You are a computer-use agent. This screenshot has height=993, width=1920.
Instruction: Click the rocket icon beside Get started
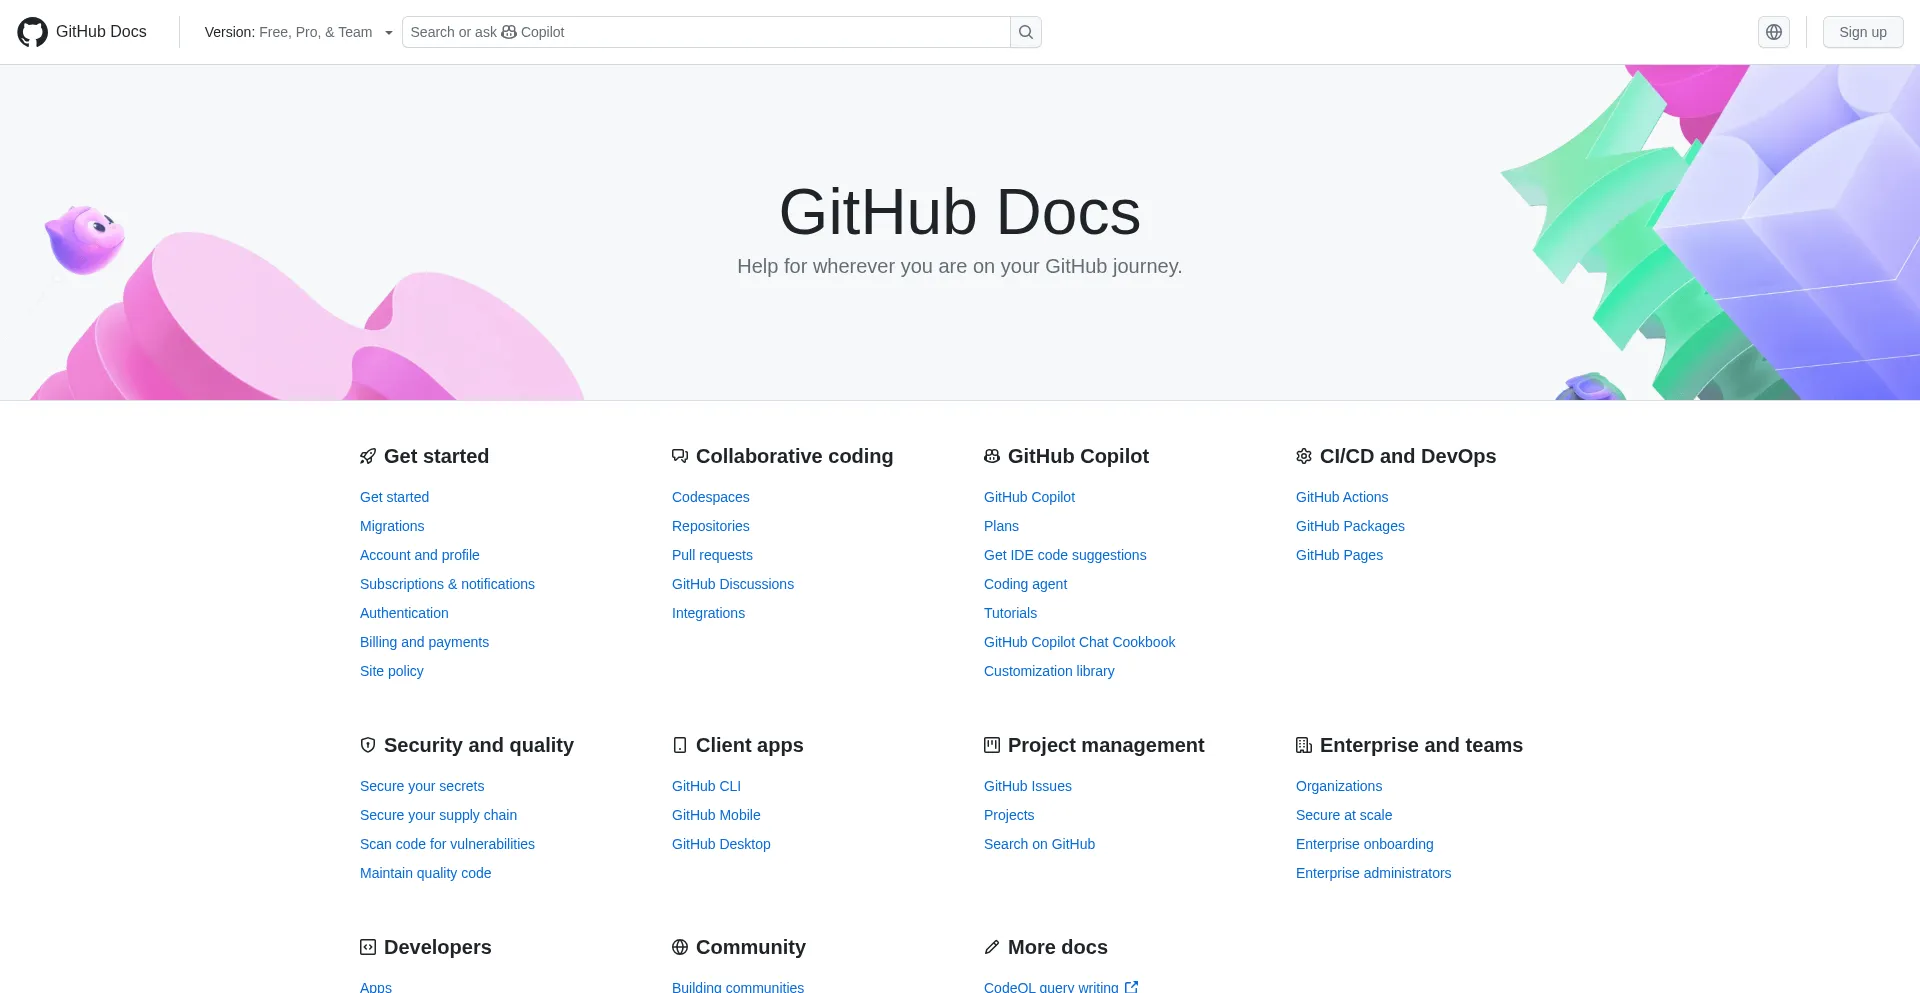368,456
